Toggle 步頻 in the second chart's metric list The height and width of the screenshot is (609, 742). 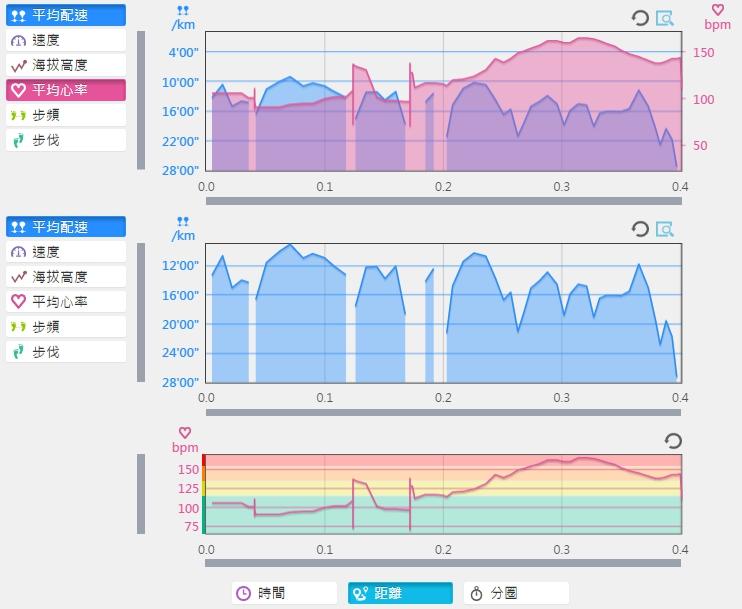point(66,327)
